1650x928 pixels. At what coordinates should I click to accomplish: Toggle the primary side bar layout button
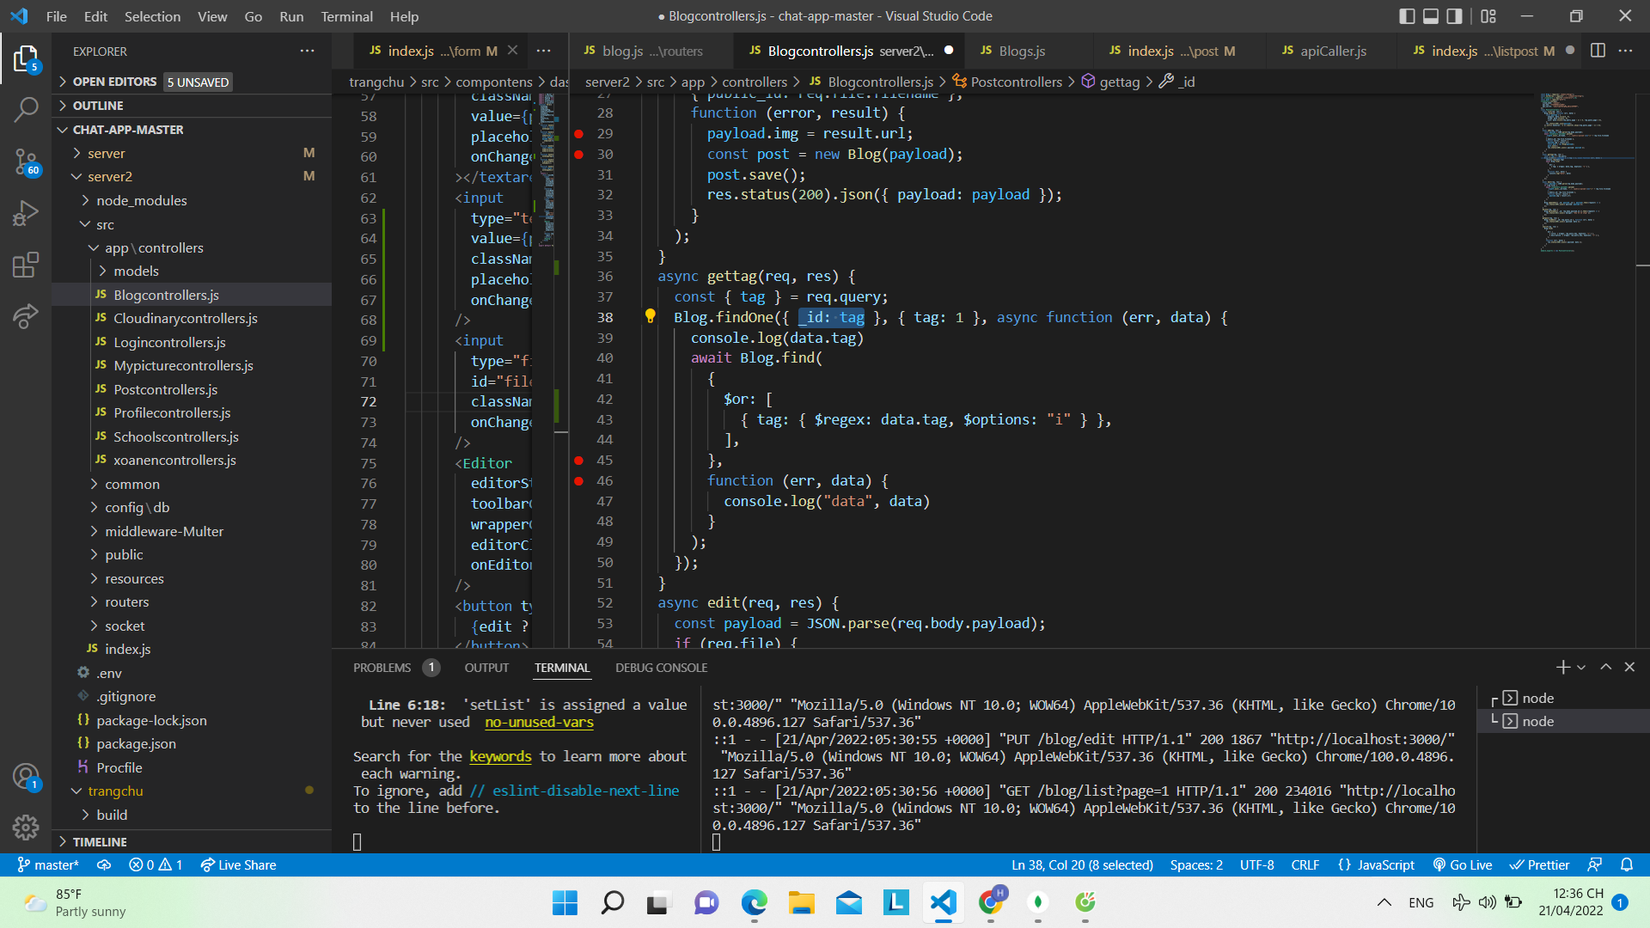(x=1407, y=16)
